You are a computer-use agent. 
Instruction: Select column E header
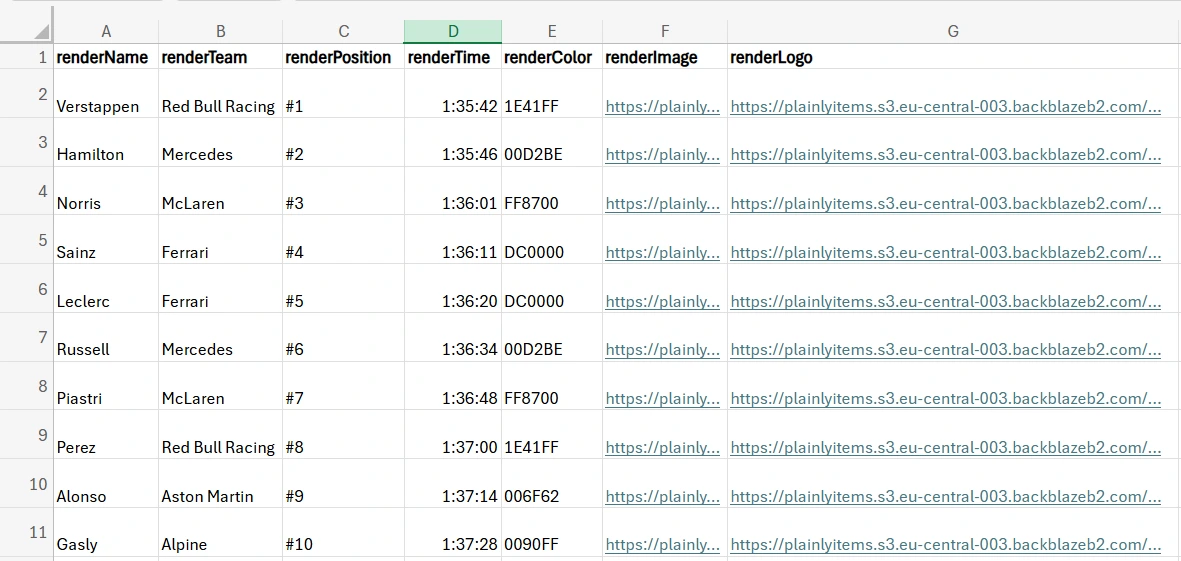pyautogui.click(x=552, y=32)
